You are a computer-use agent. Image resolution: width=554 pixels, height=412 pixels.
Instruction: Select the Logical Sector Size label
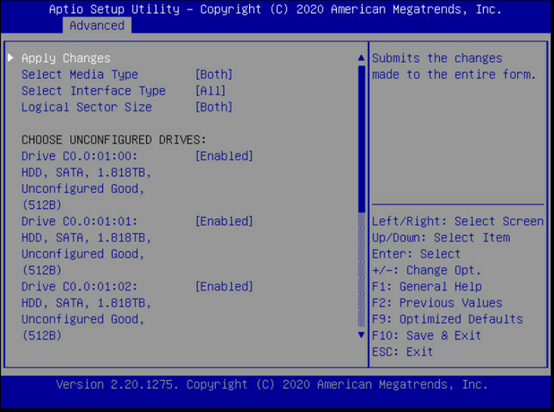(x=87, y=107)
